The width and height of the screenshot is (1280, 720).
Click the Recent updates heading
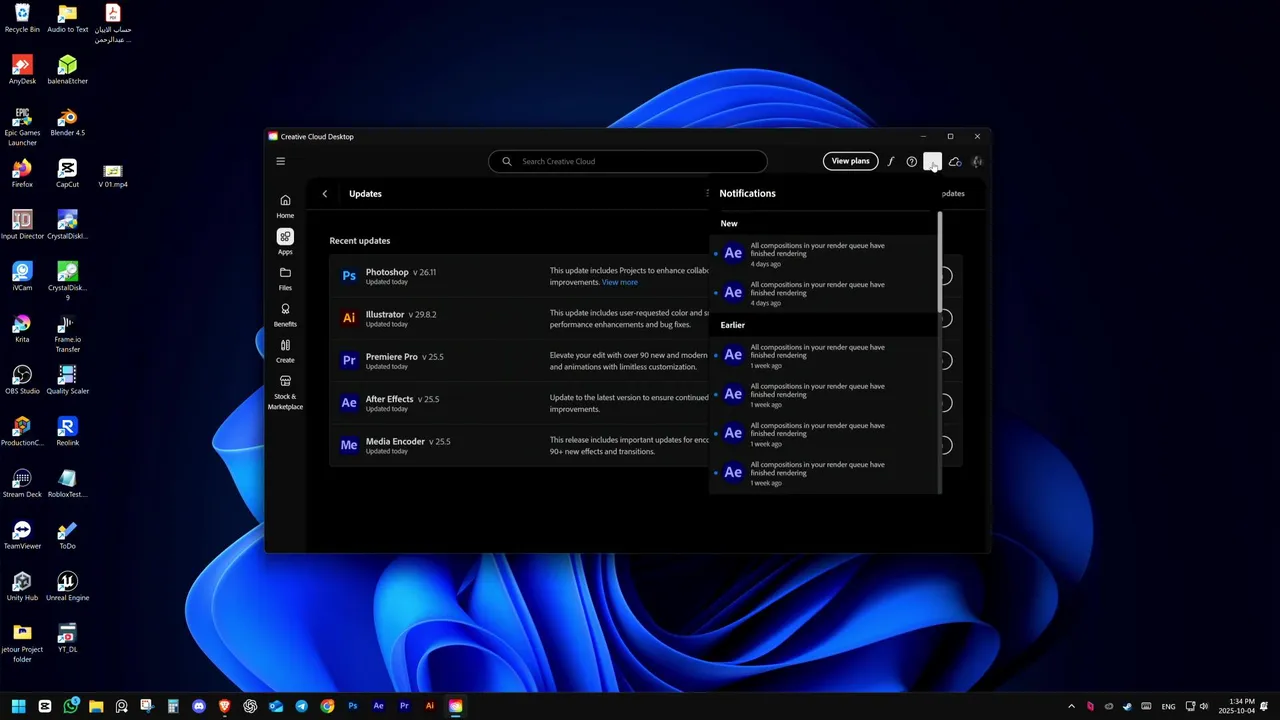pos(360,241)
